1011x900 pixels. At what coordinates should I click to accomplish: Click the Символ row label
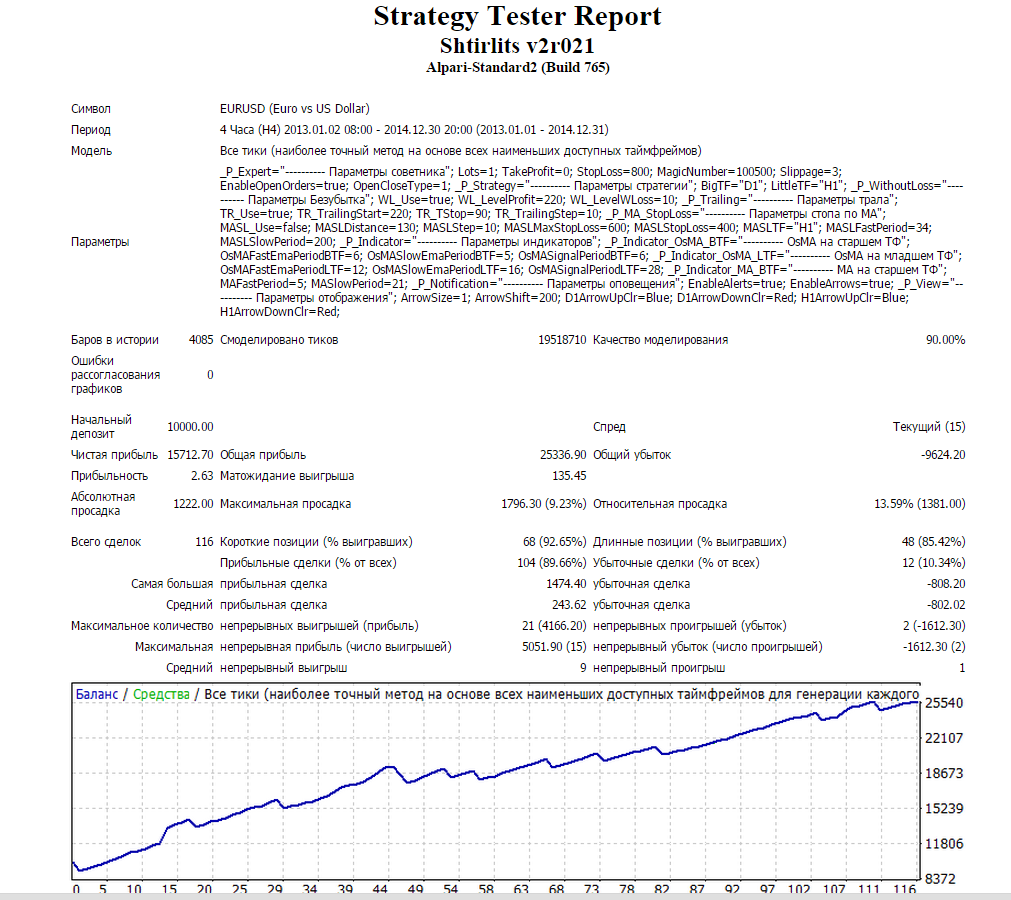[91, 109]
